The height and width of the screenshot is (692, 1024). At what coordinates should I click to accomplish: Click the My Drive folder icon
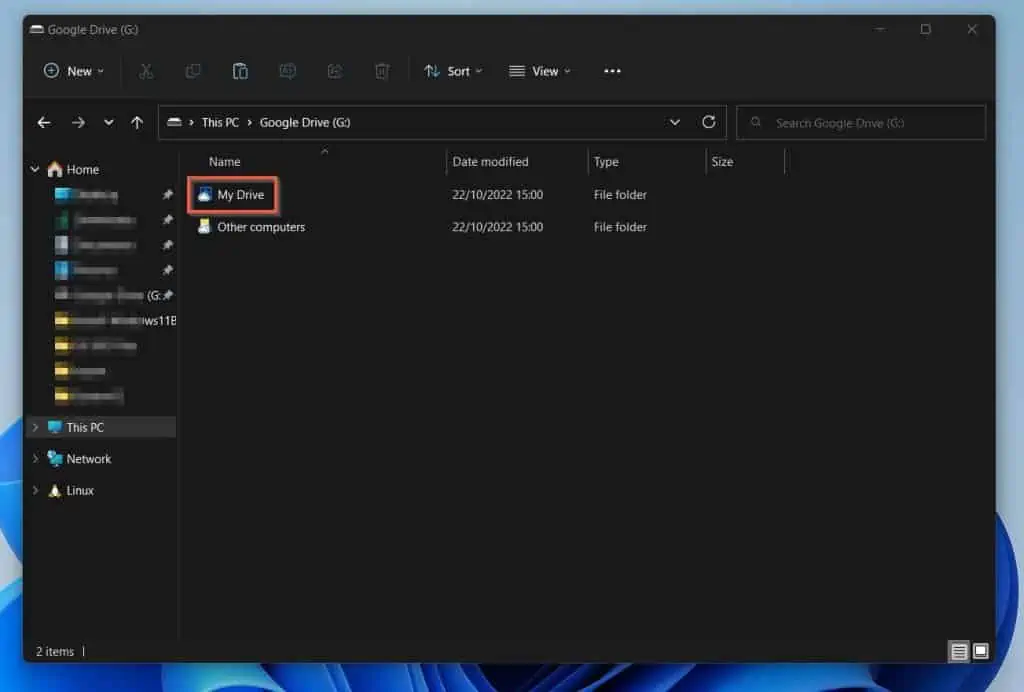pyautogui.click(x=204, y=194)
